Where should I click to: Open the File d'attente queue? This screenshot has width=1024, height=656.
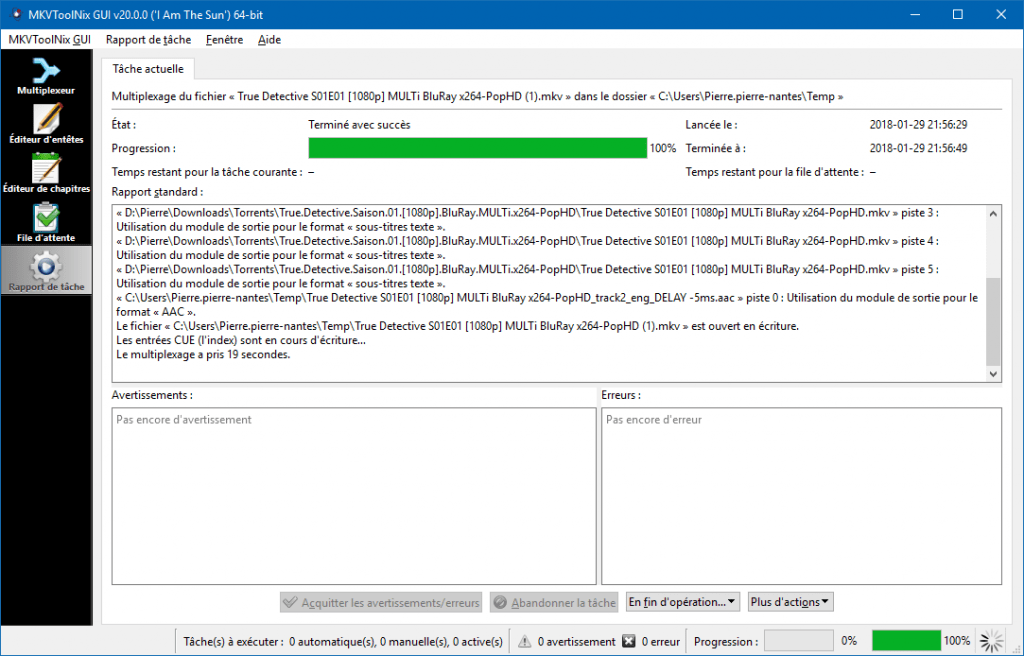click(46, 221)
